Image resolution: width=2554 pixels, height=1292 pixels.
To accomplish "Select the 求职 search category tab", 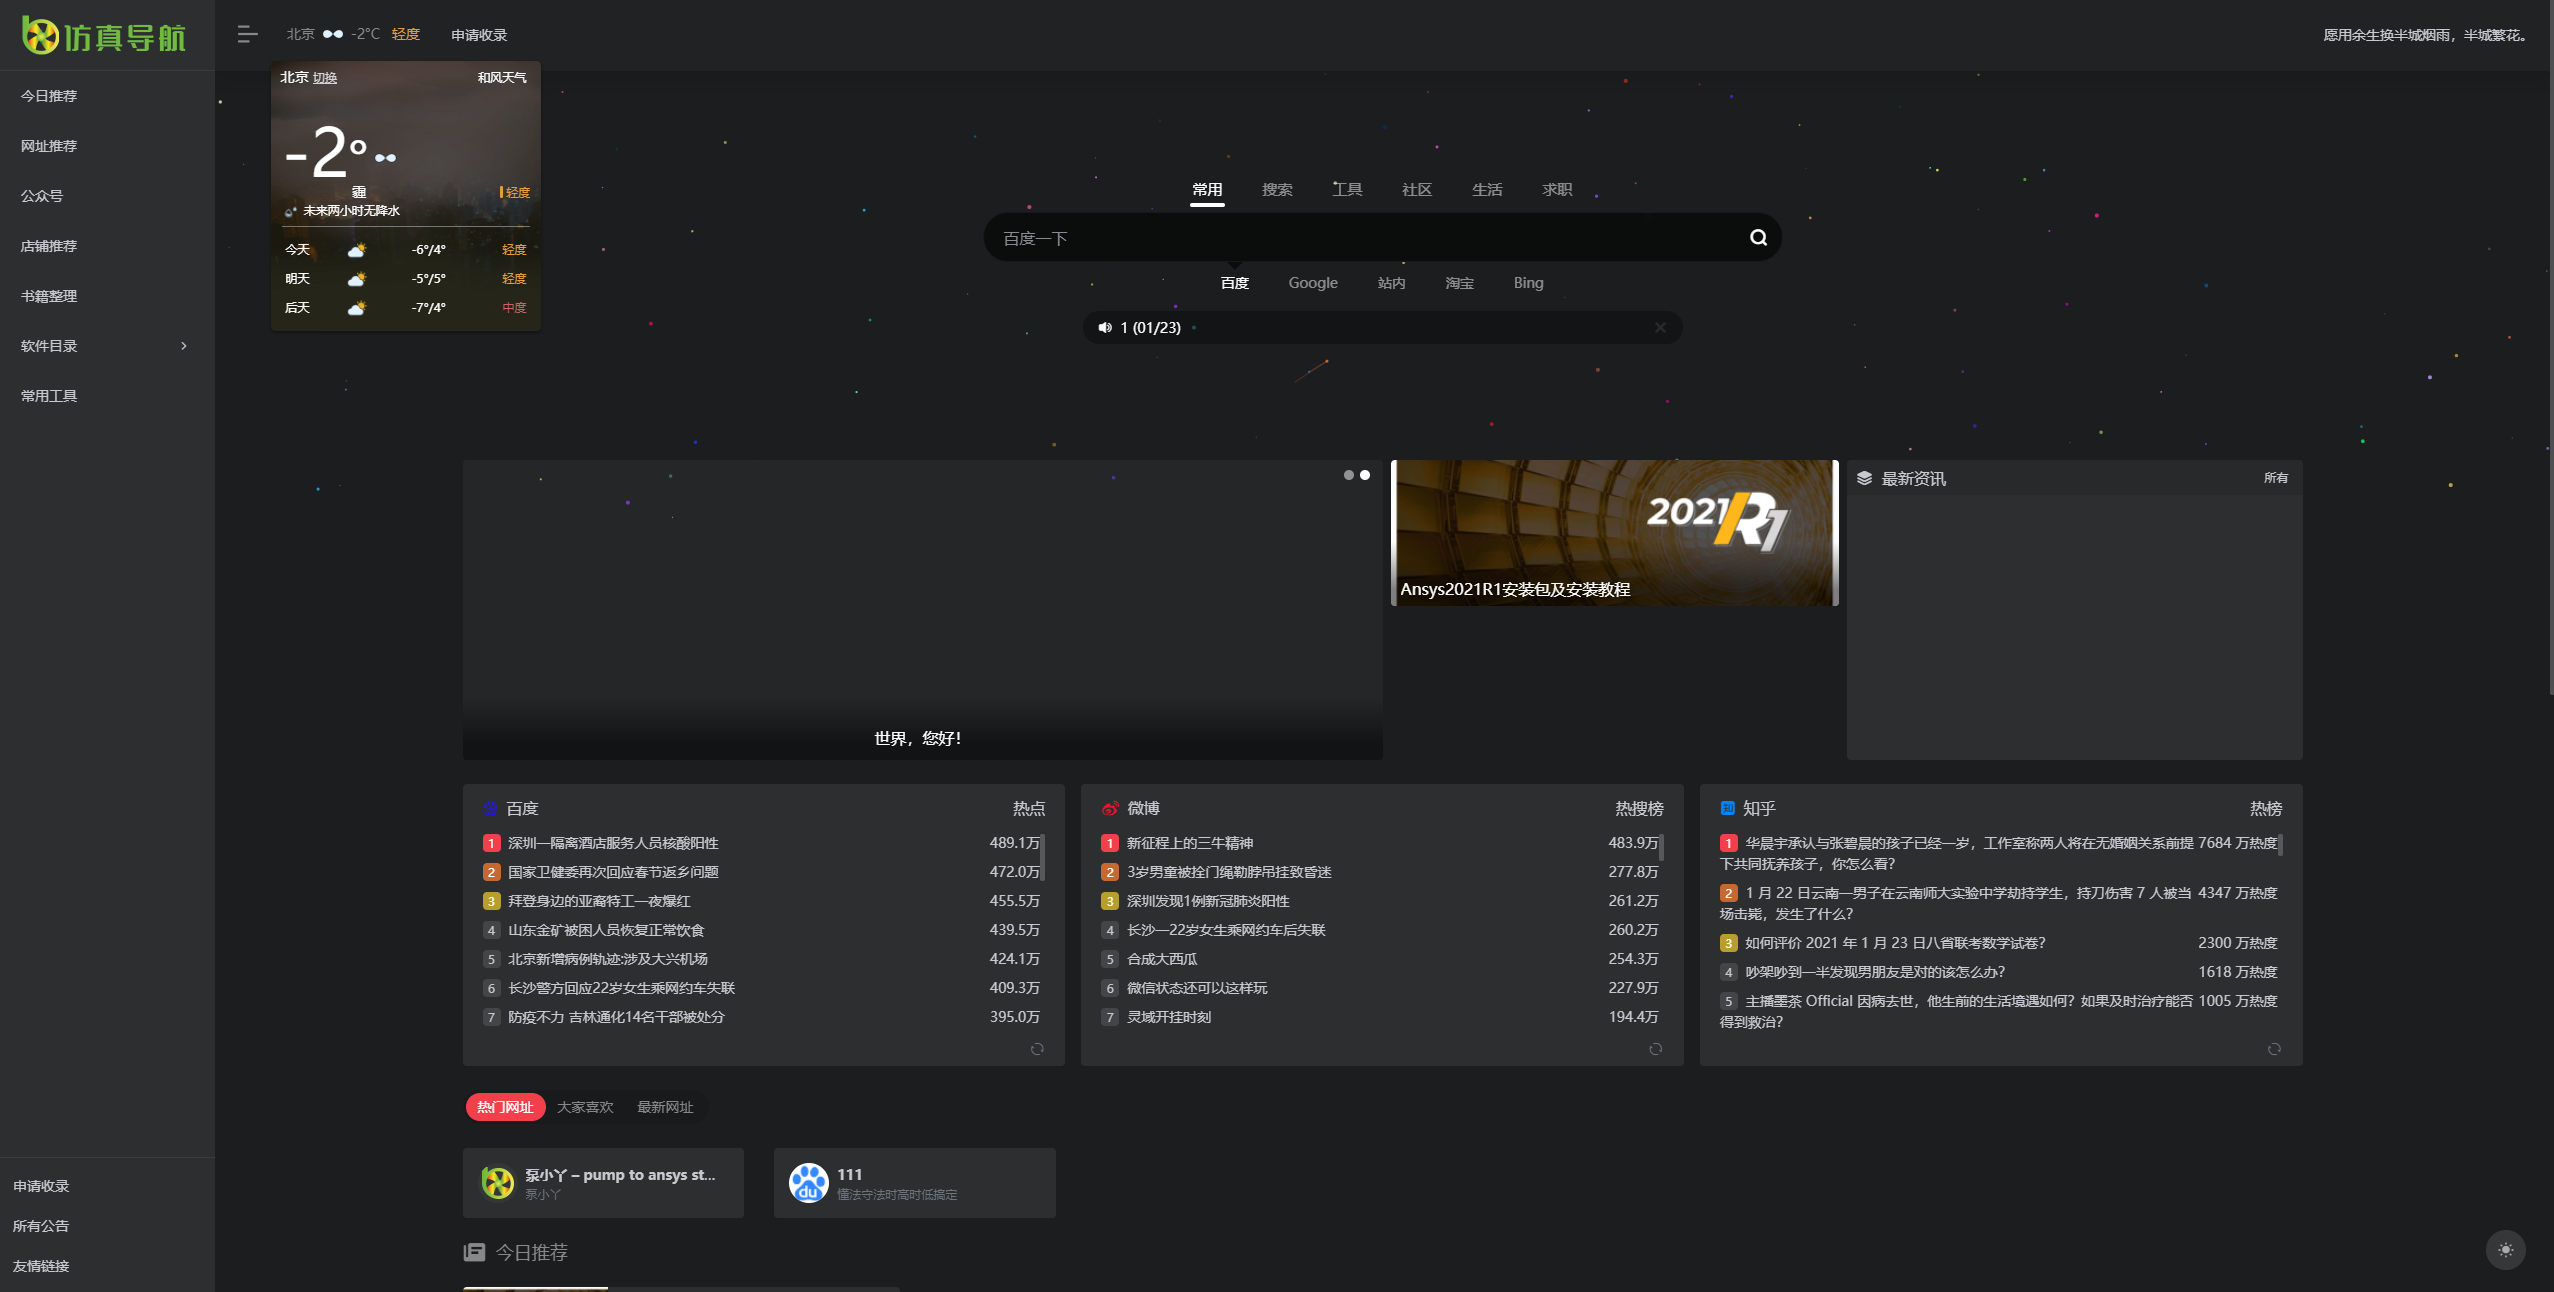I will tap(1557, 190).
